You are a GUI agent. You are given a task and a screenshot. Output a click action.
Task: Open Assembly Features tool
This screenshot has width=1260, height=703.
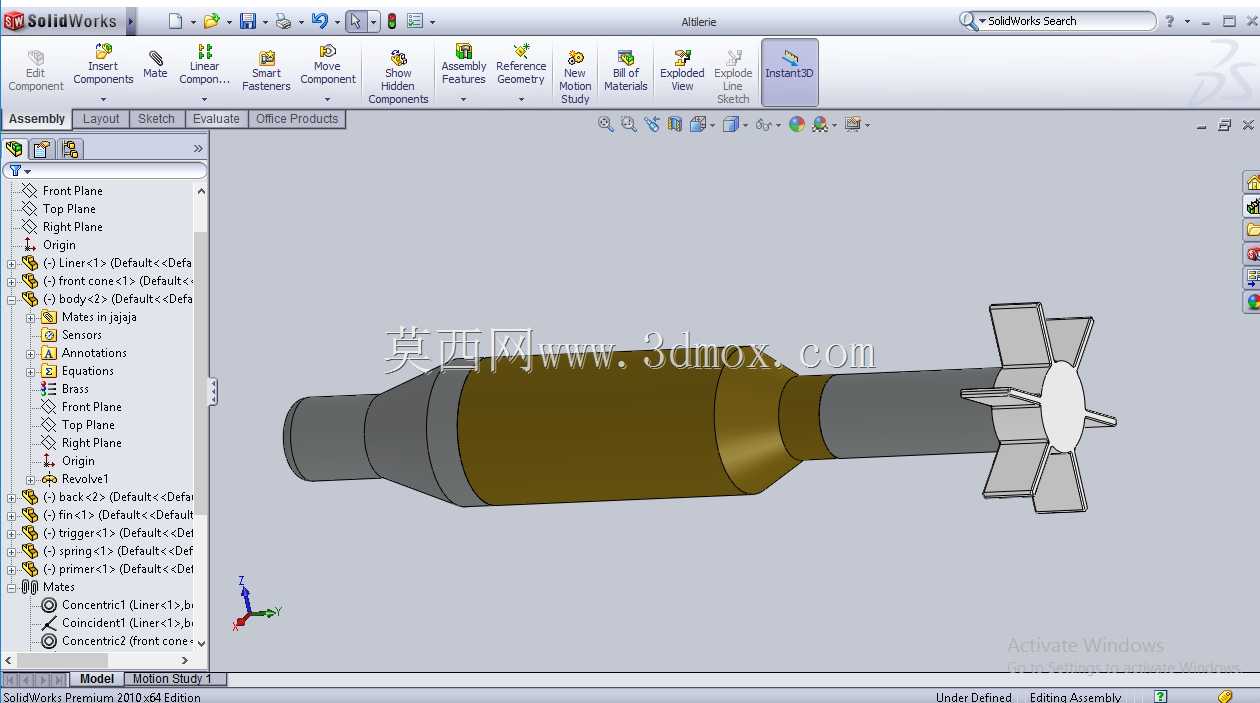pyautogui.click(x=464, y=65)
